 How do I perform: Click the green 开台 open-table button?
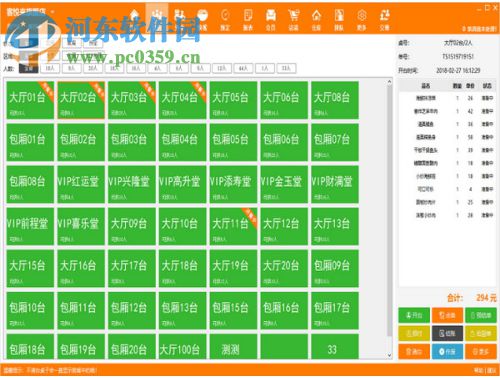(x=414, y=315)
